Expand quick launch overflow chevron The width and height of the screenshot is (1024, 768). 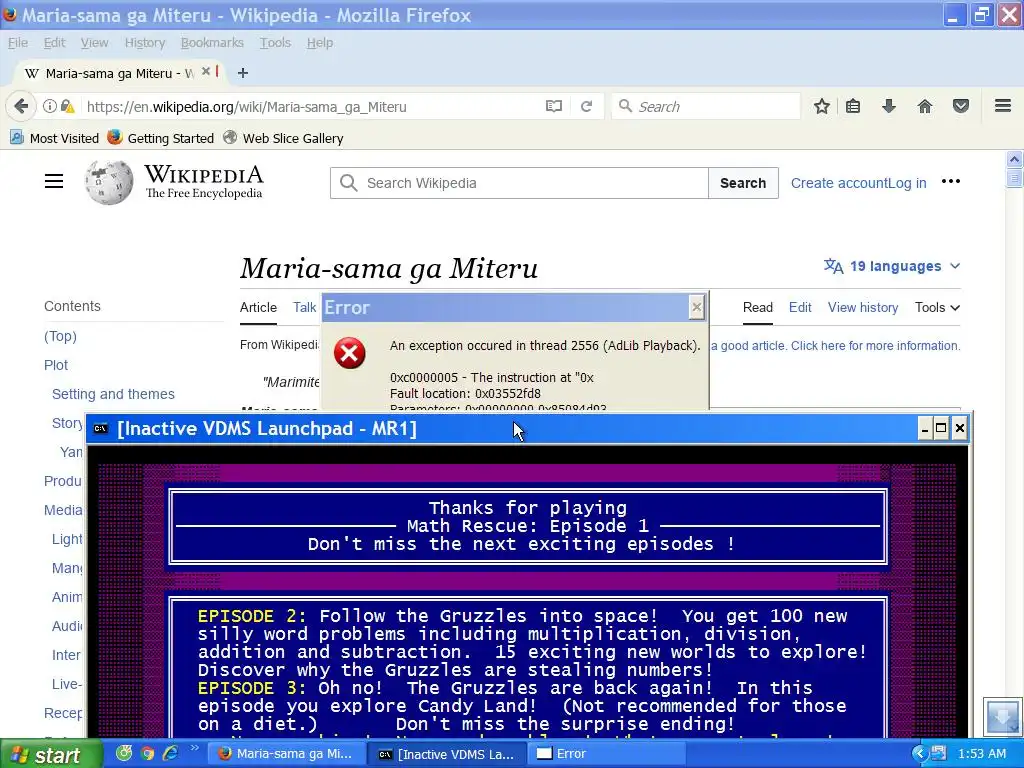pyautogui.click(x=194, y=748)
